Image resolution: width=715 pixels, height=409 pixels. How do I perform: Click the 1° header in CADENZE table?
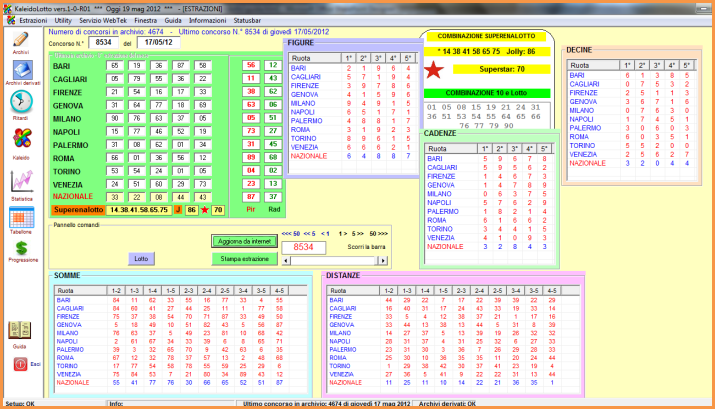(485, 149)
